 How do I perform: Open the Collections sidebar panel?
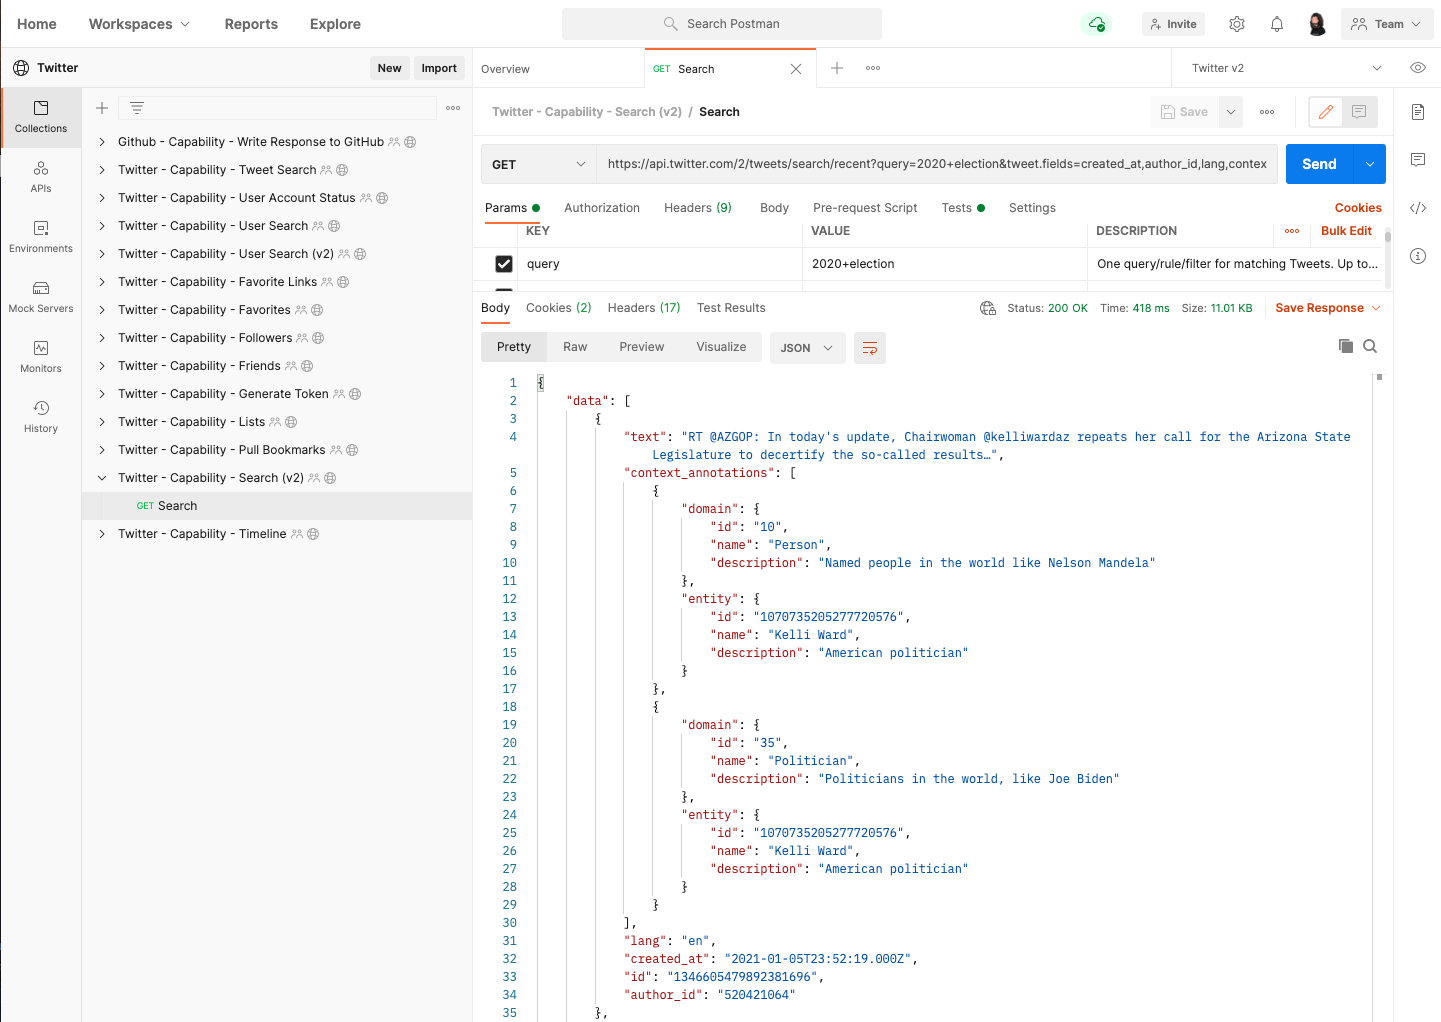click(x=41, y=117)
